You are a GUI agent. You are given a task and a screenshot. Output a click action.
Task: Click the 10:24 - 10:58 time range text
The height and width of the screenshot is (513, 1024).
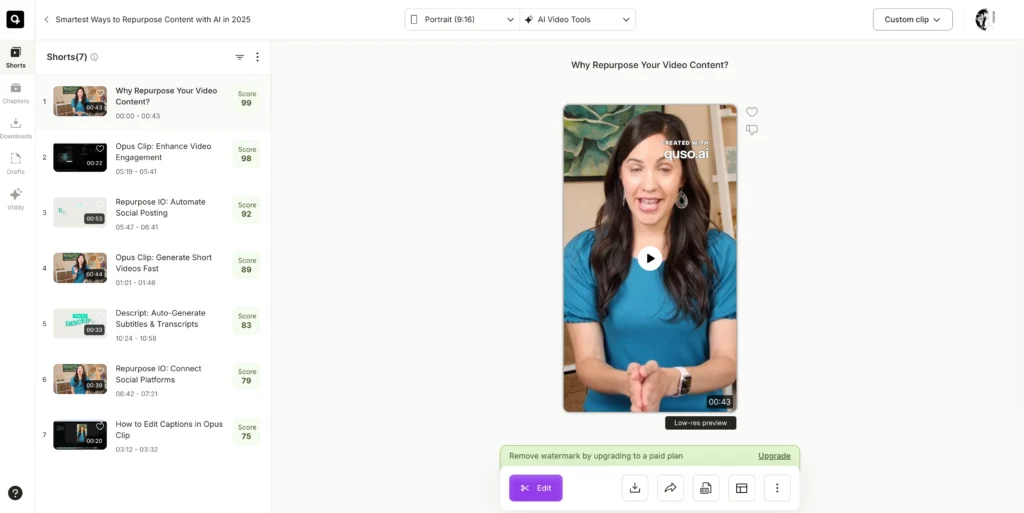136,338
